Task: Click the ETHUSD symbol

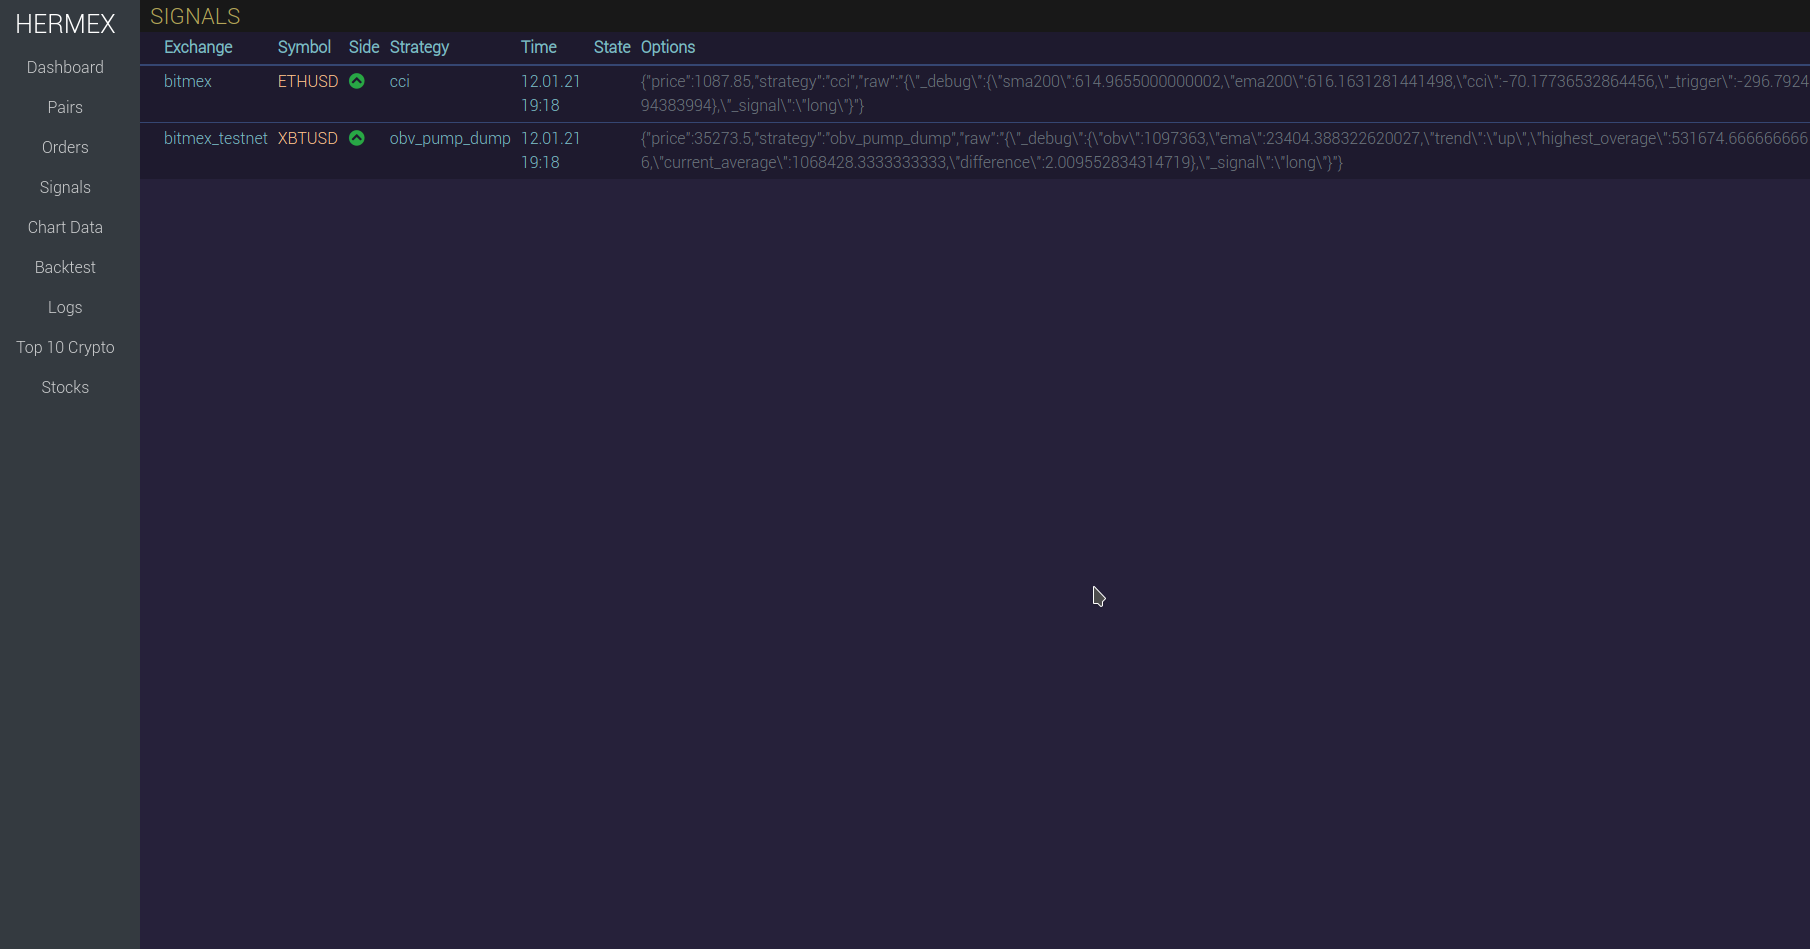Action: pyautogui.click(x=308, y=81)
